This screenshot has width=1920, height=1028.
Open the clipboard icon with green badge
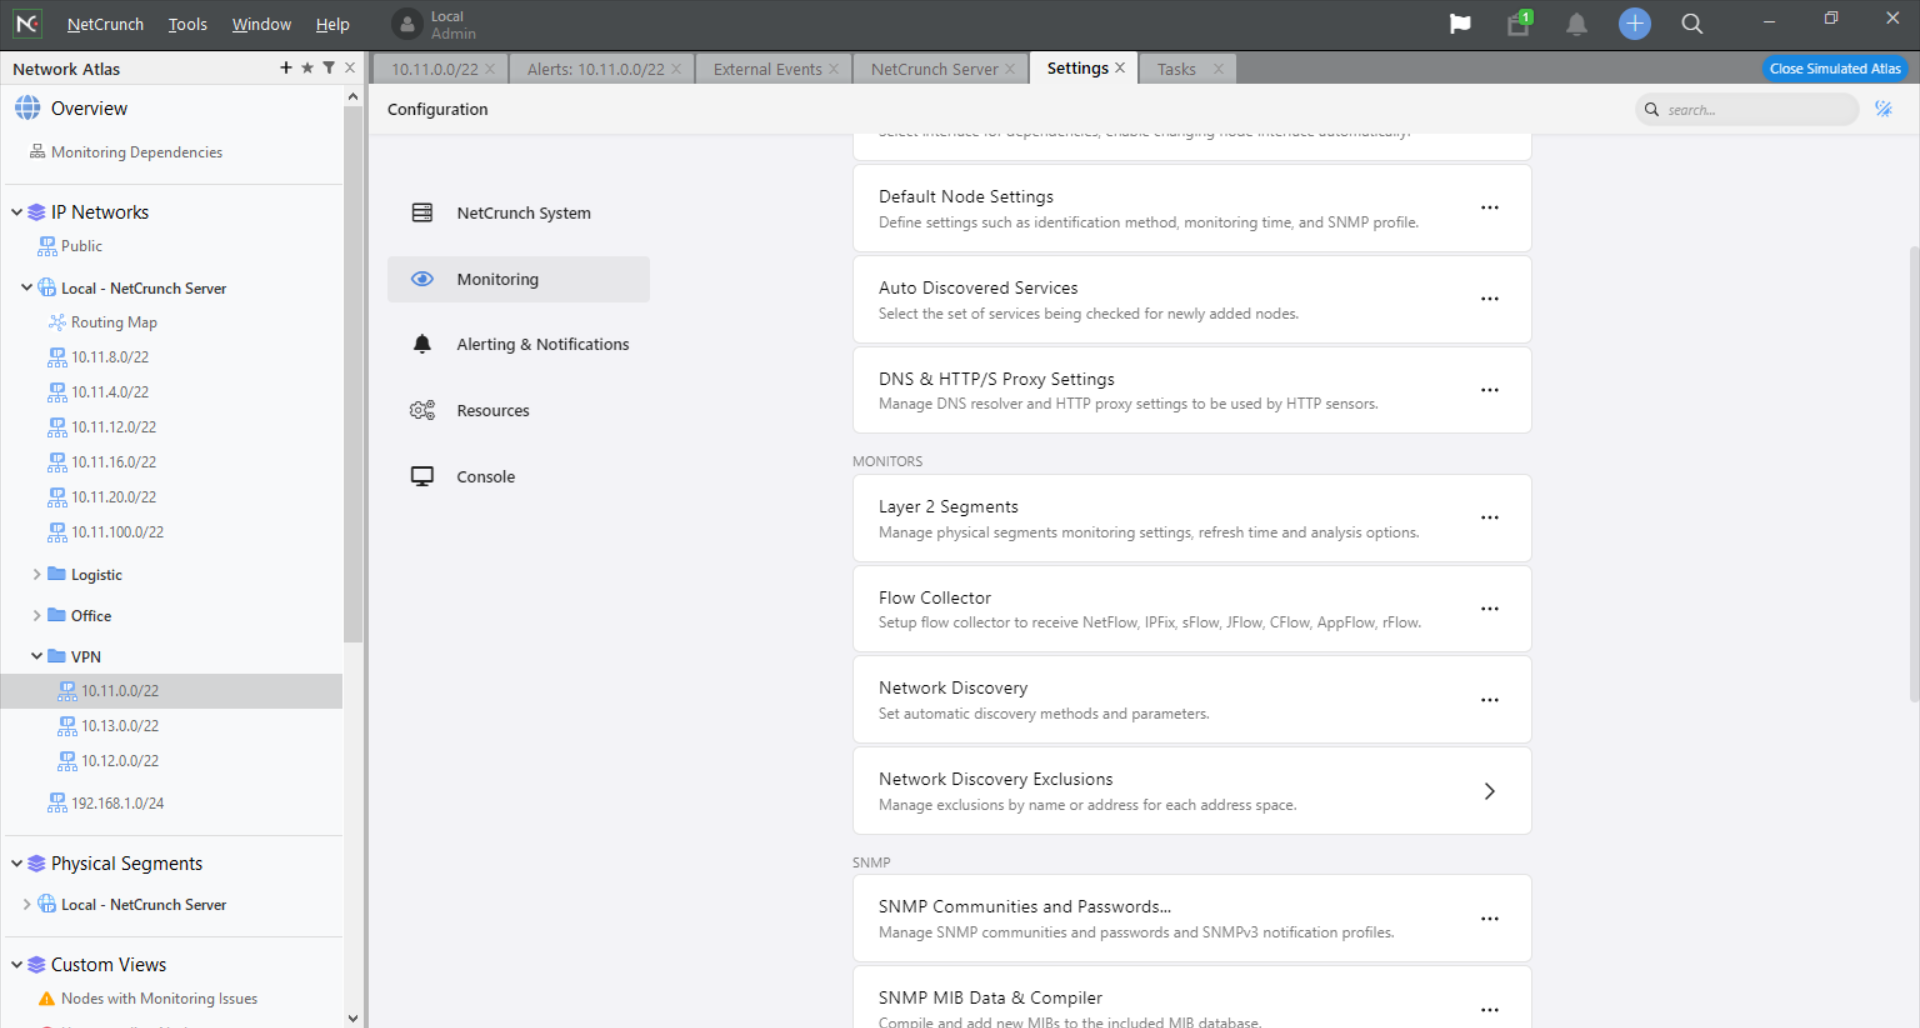point(1519,24)
